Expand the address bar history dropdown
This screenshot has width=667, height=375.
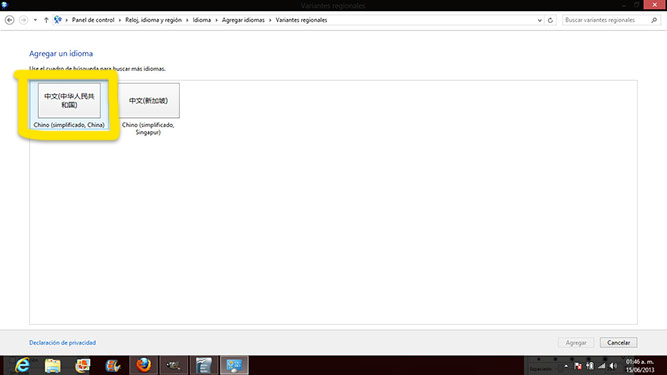click(x=539, y=20)
